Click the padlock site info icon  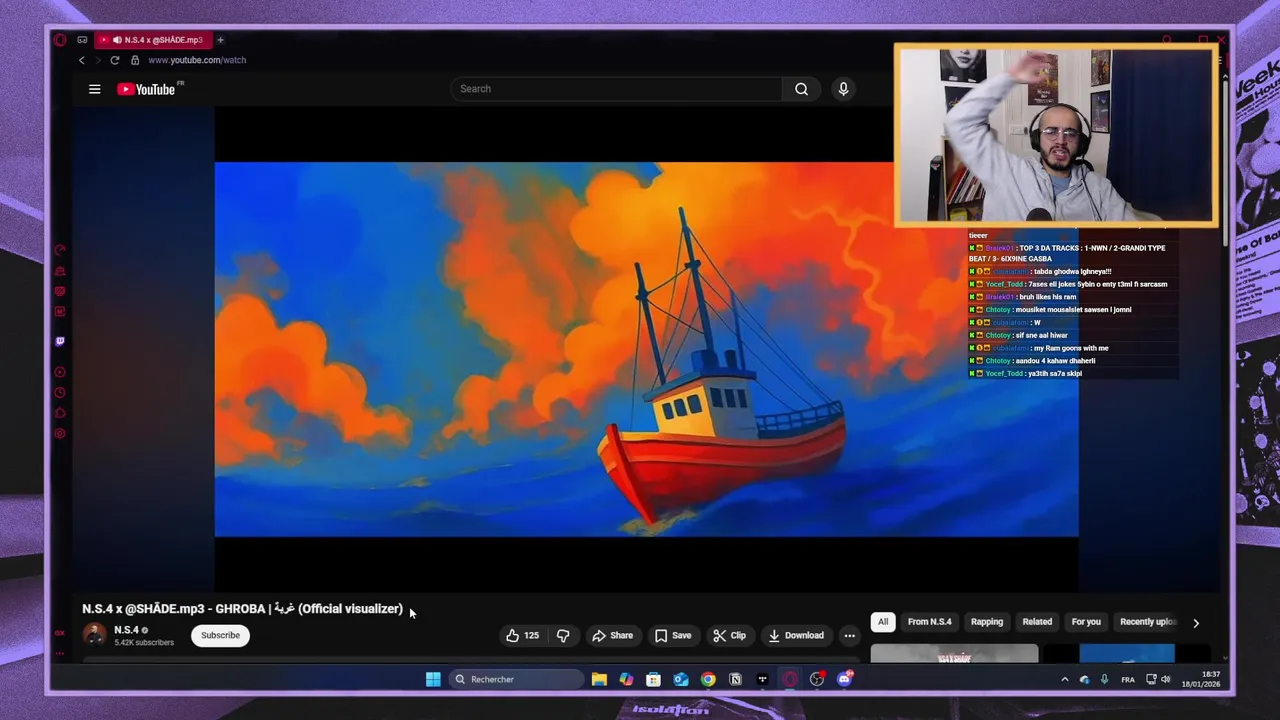tap(135, 60)
